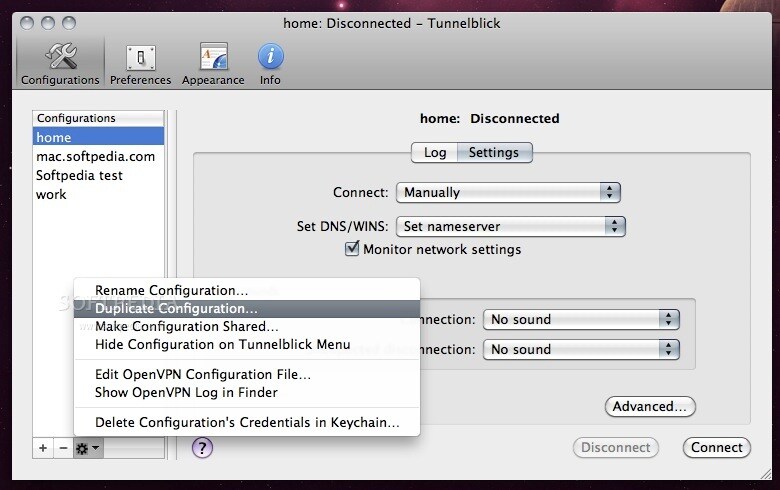Switch to the Log tab

[434, 152]
